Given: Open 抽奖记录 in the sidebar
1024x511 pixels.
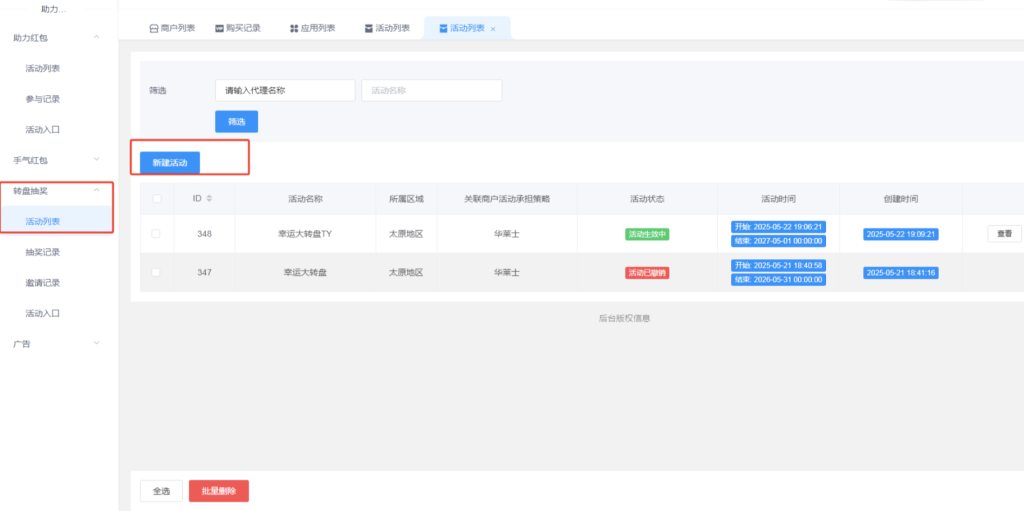Looking at the screenshot, I should [43, 252].
